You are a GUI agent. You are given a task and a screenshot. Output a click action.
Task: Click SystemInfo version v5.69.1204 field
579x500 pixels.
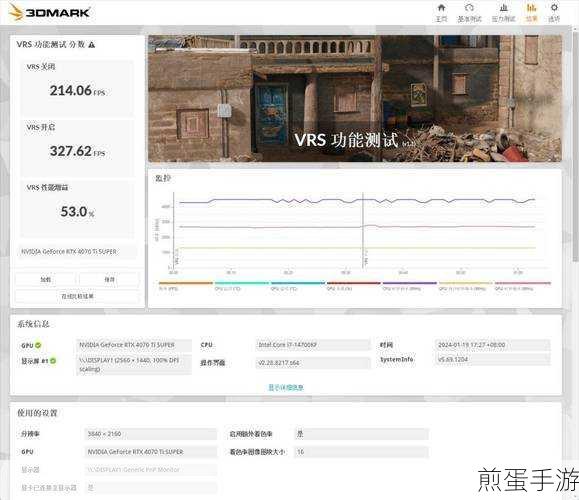tap(493, 359)
